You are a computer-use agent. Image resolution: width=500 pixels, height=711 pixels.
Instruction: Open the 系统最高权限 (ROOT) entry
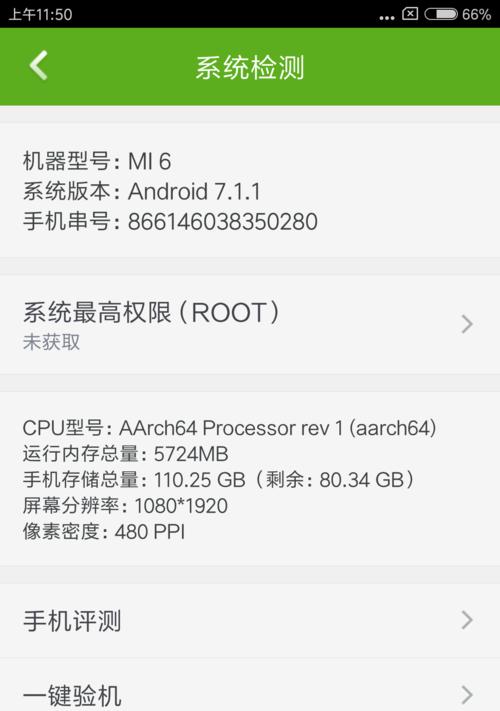coord(250,325)
